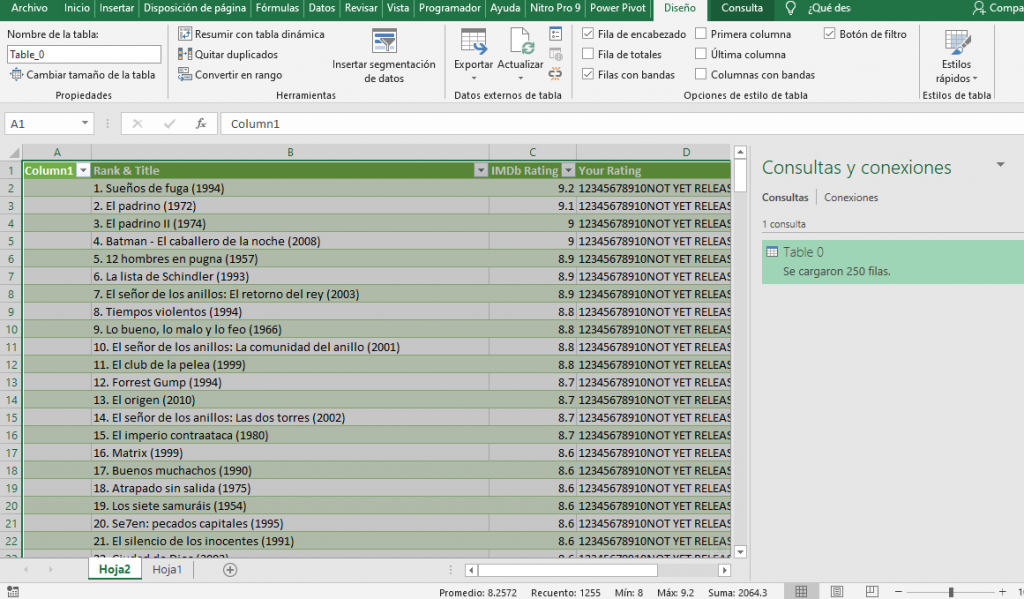Open the Rank & Title filter dropdown
This screenshot has height=599, width=1024.
click(481, 170)
